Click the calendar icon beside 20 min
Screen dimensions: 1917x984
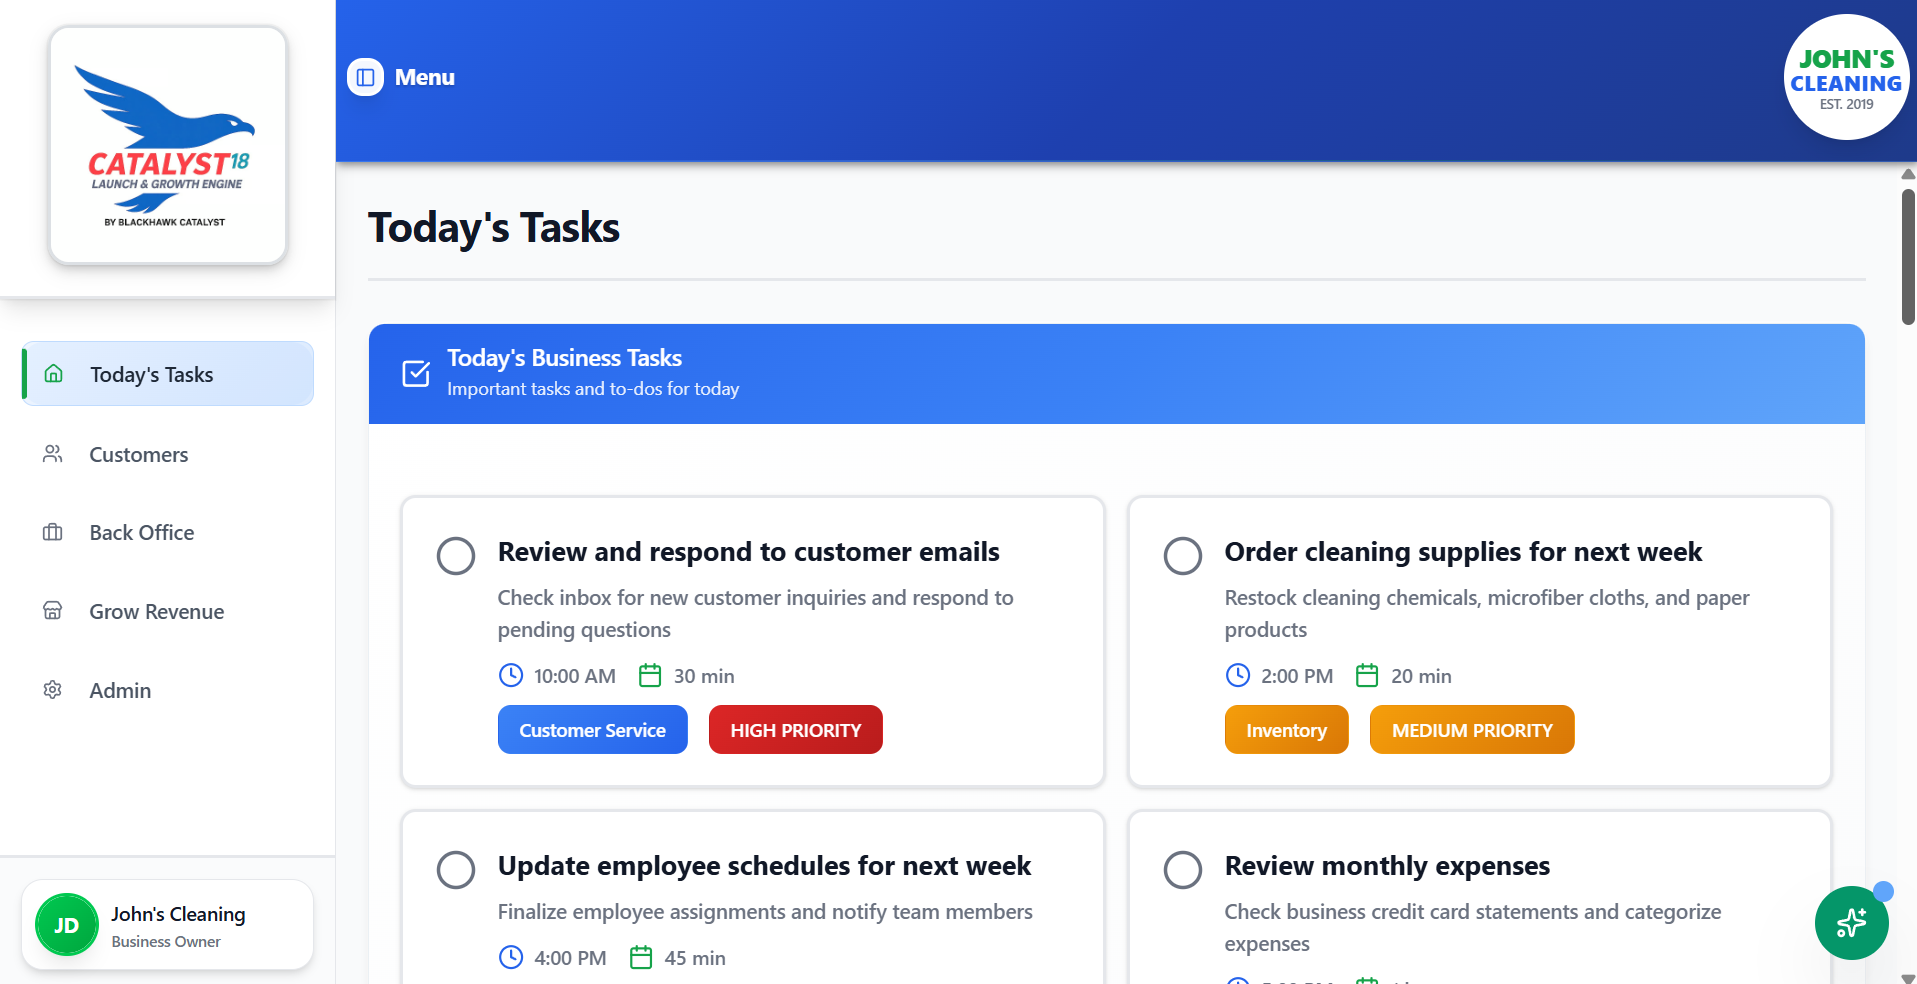tap(1367, 675)
